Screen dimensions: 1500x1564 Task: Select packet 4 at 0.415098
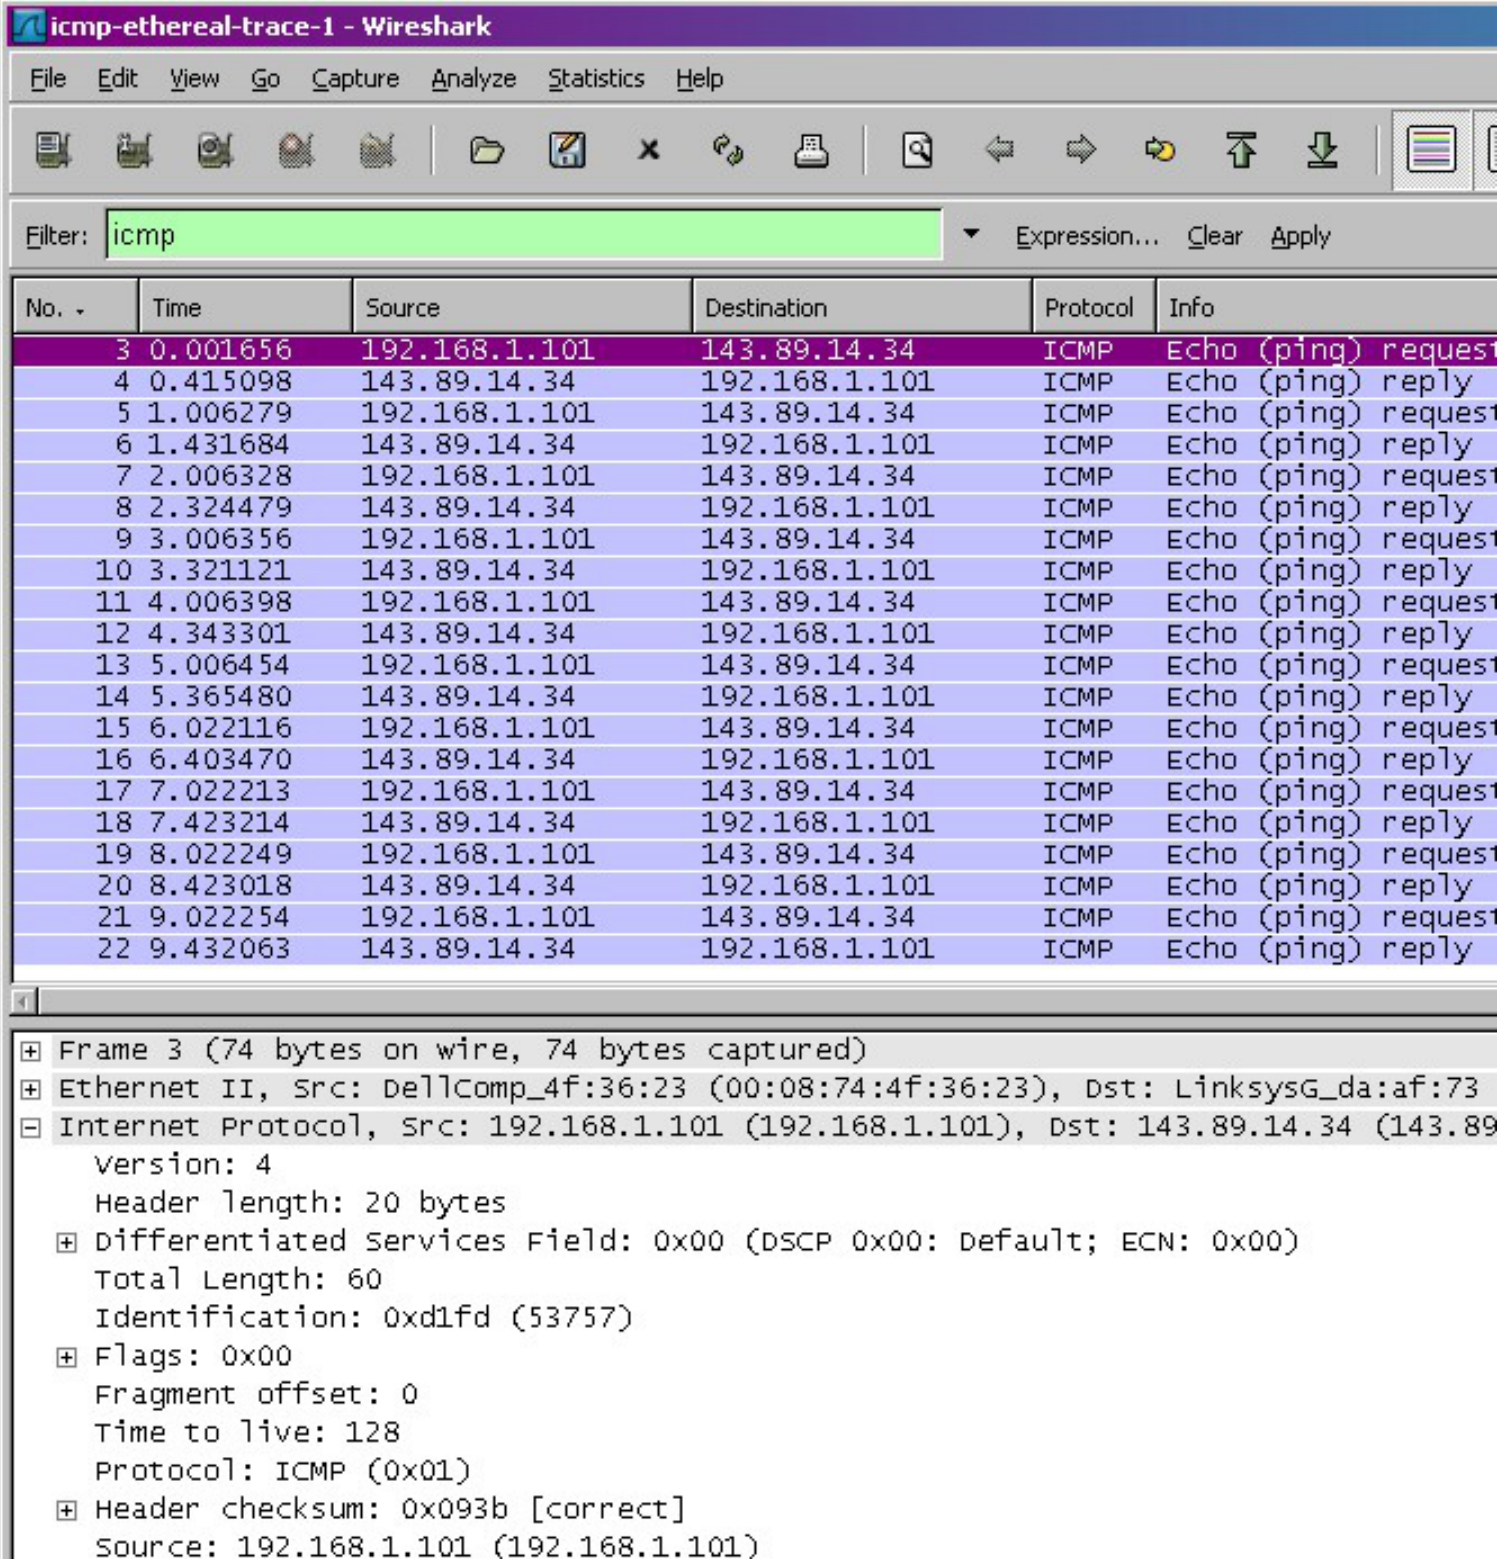(755, 383)
